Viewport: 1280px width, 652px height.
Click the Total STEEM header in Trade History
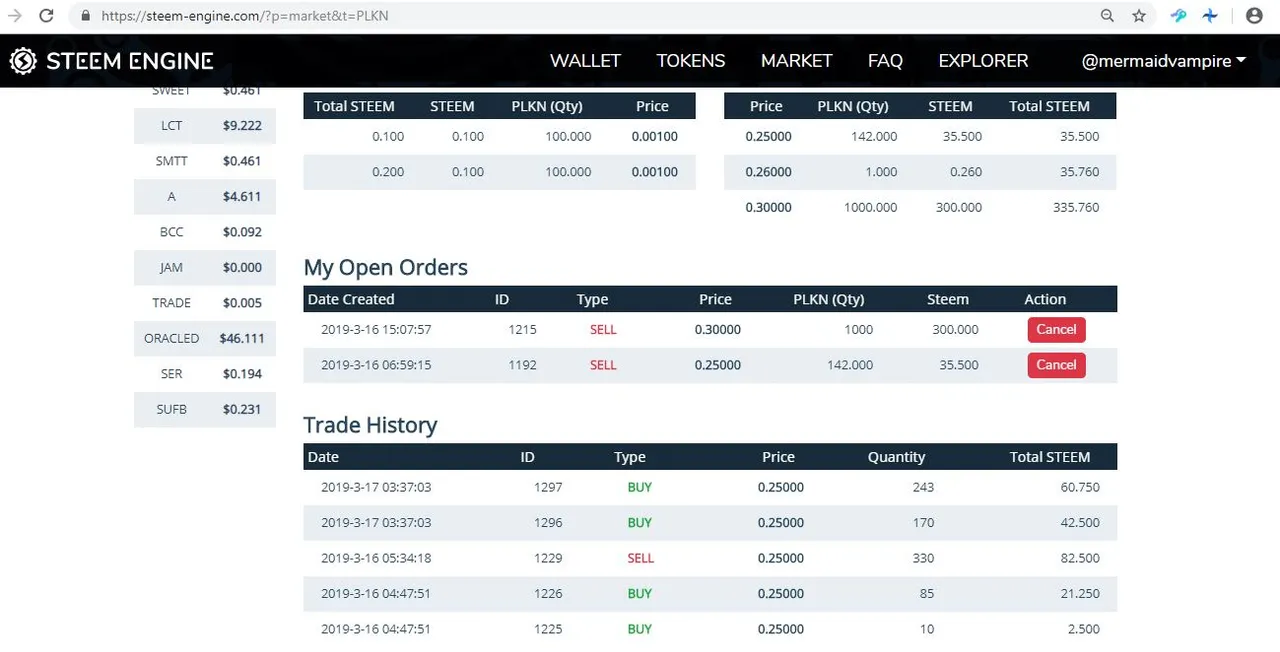1050,457
